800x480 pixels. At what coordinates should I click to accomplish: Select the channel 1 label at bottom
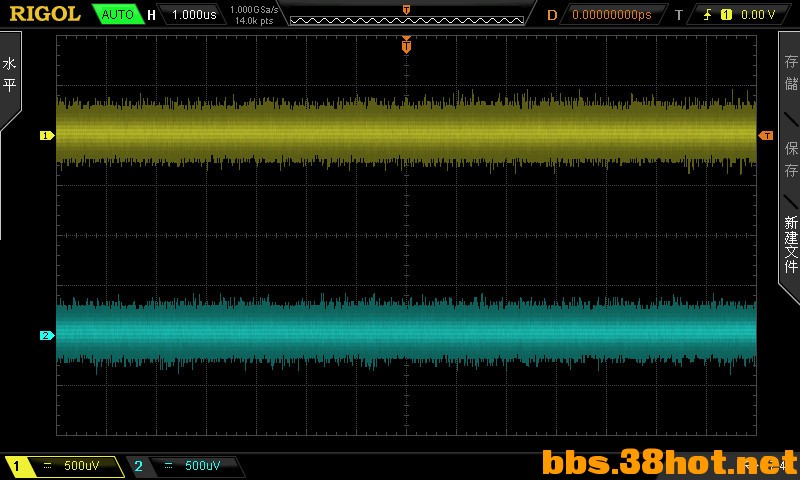(16, 466)
